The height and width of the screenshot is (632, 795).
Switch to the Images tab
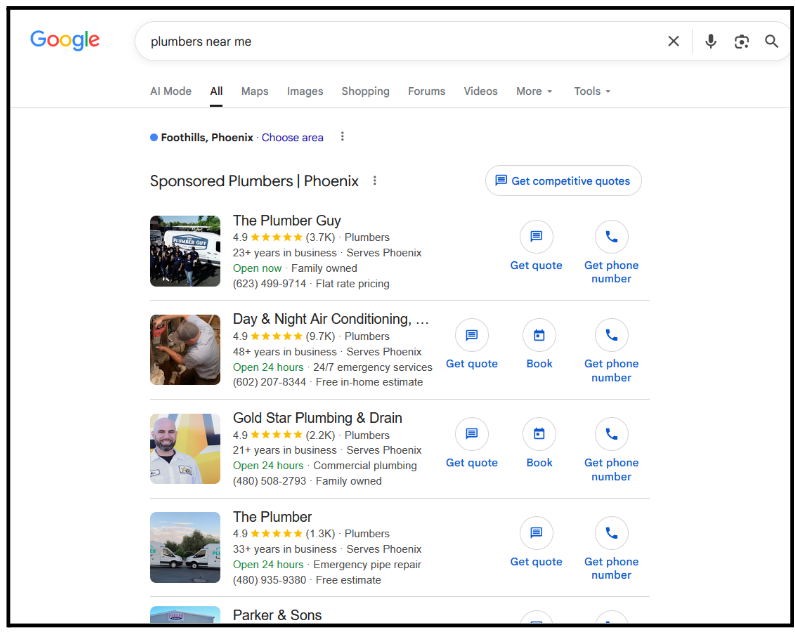[305, 91]
